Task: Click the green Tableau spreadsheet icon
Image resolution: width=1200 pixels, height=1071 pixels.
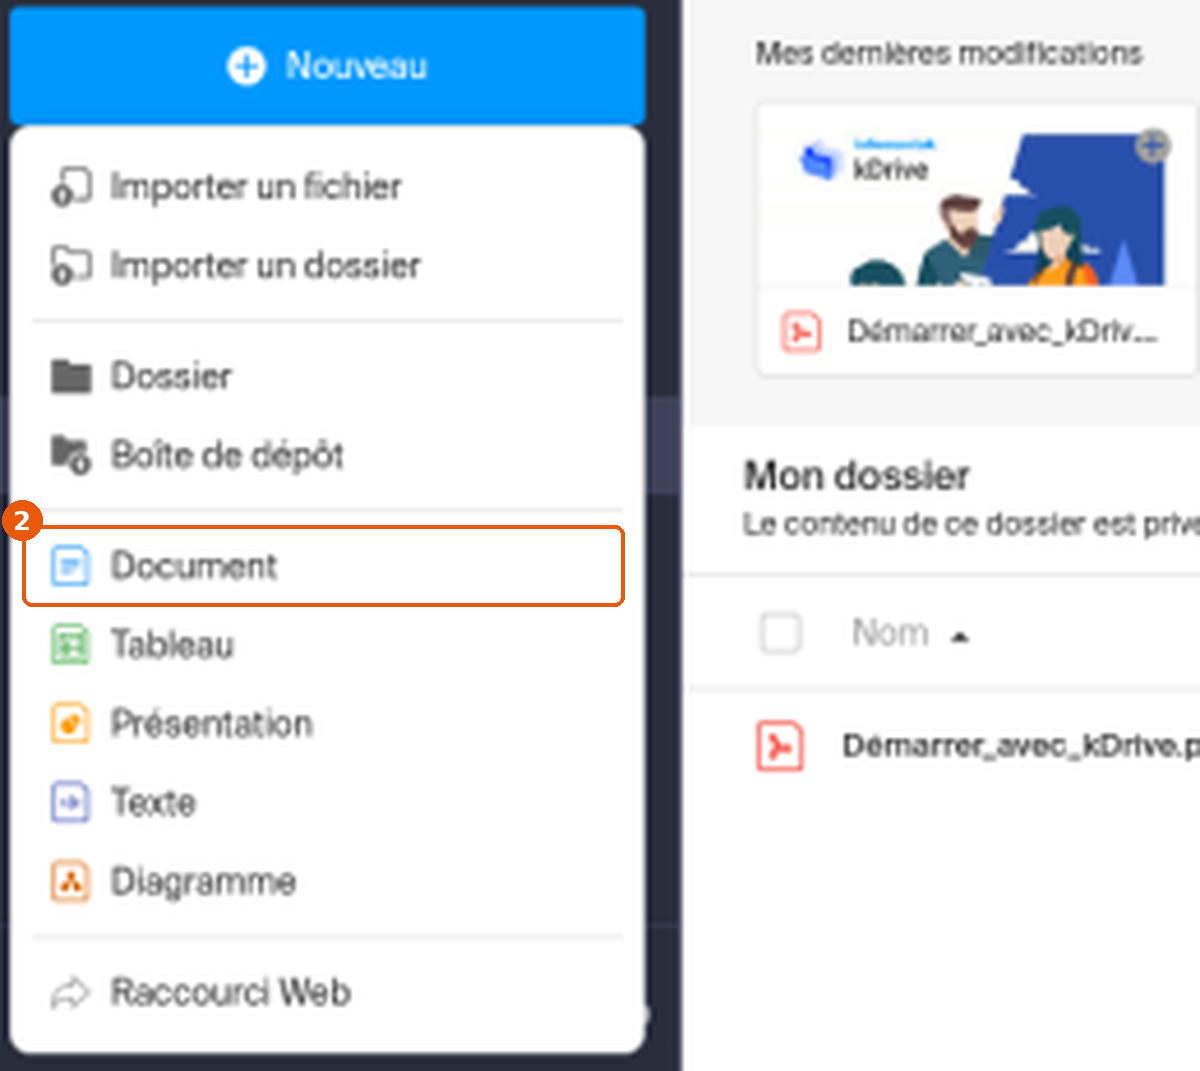Action: [70, 645]
